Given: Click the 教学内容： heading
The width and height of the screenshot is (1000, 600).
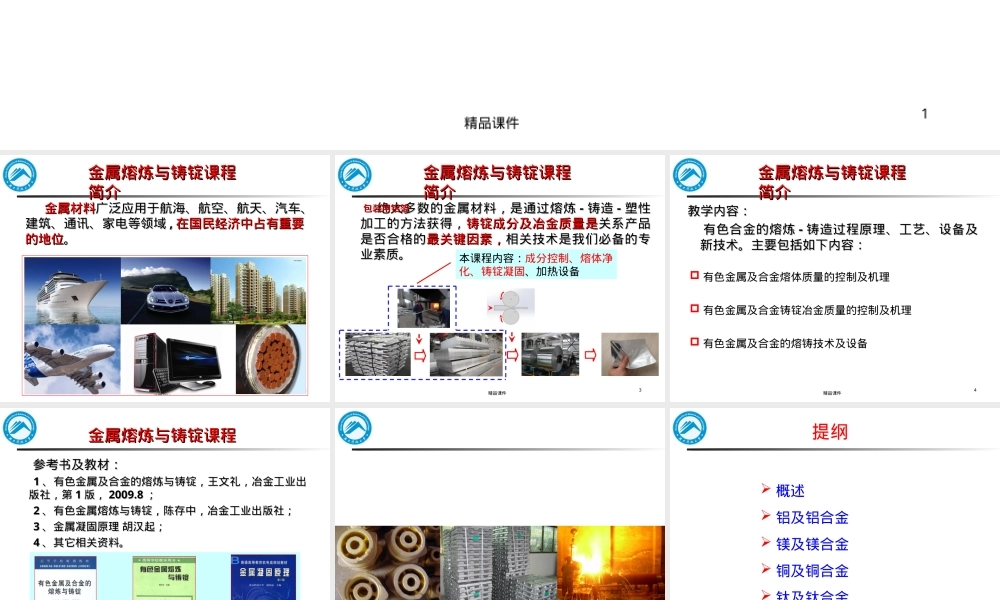Looking at the screenshot, I should pyautogui.click(x=717, y=211).
